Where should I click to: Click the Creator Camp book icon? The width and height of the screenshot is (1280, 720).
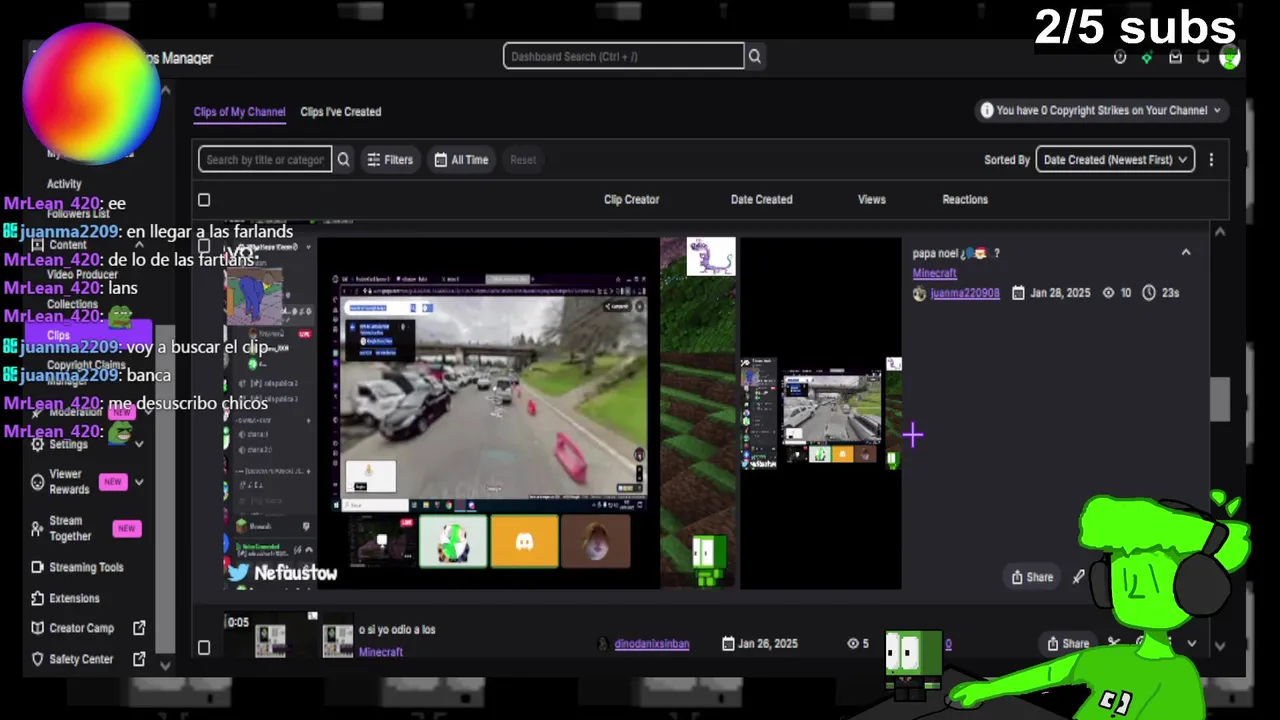pyautogui.click(x=38, y=628)
